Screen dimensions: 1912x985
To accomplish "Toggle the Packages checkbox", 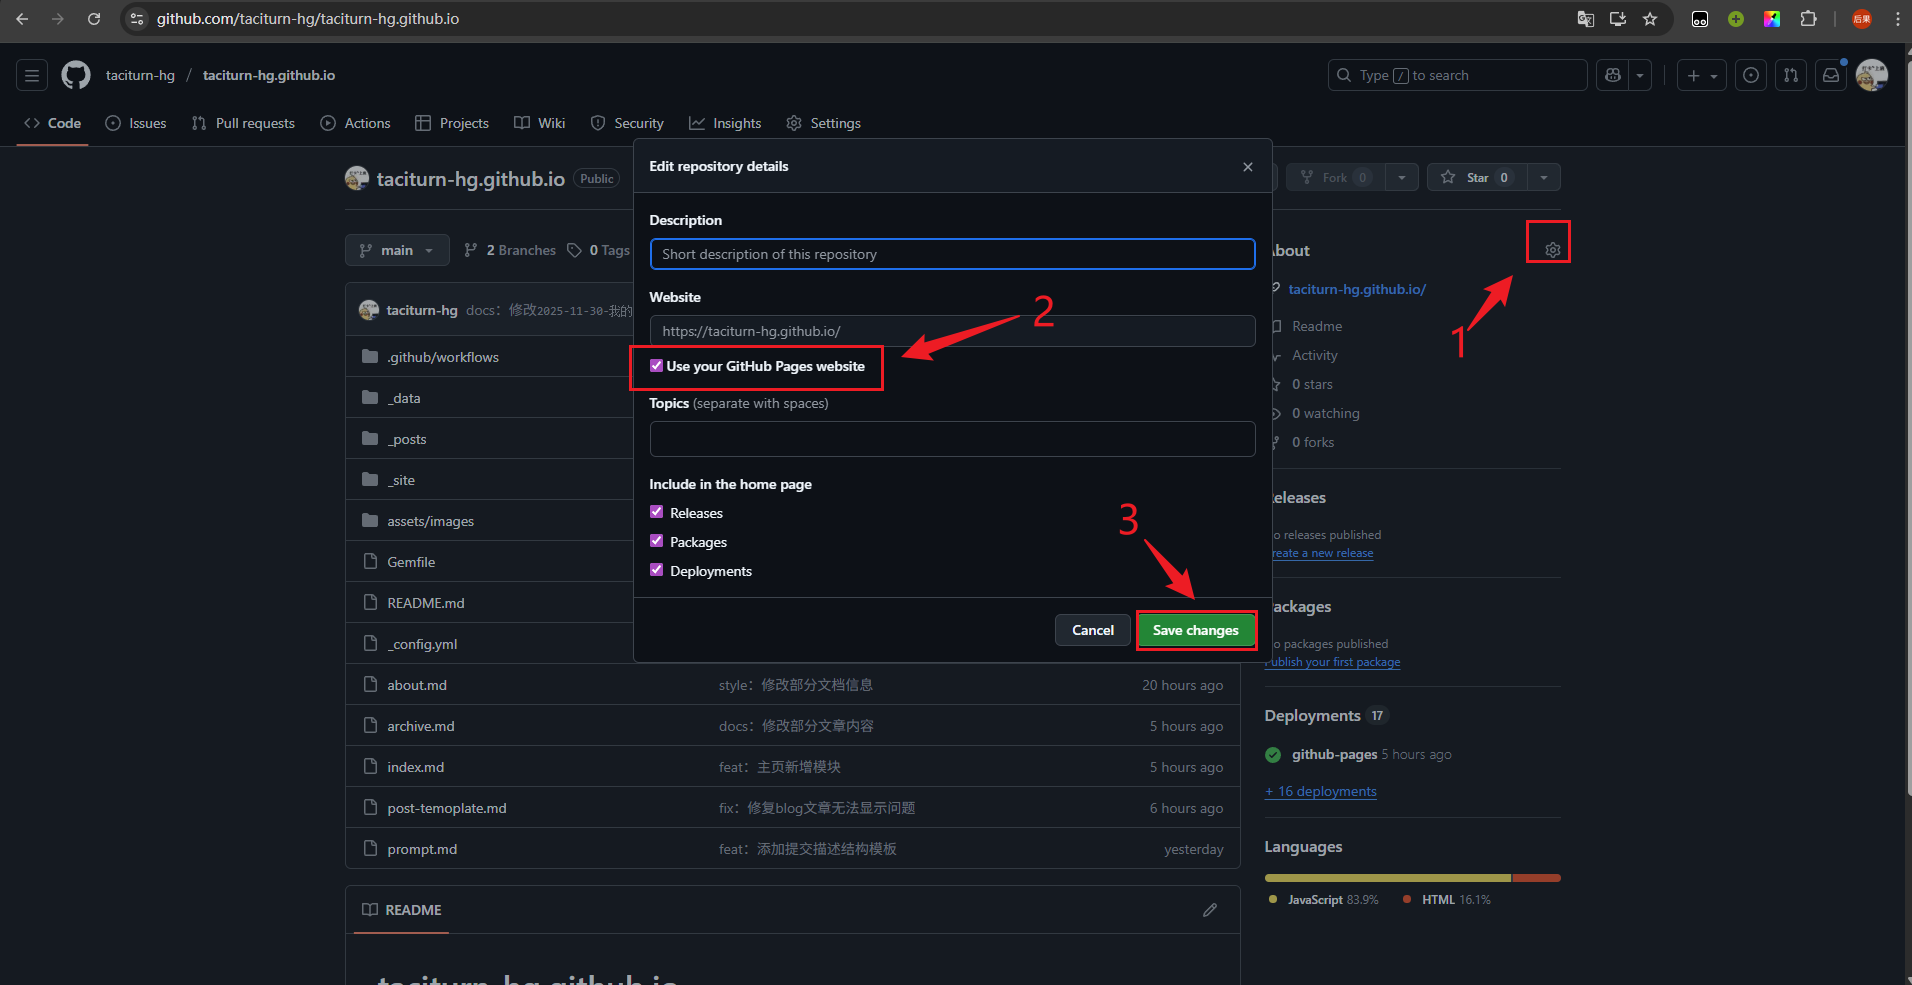I will [x=657, y=541].
